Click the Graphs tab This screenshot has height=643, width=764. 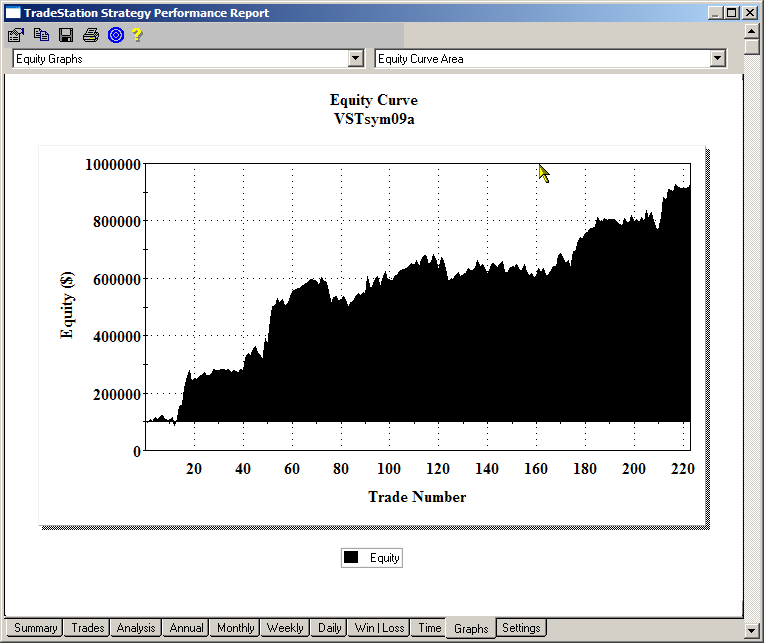[471, 628]
